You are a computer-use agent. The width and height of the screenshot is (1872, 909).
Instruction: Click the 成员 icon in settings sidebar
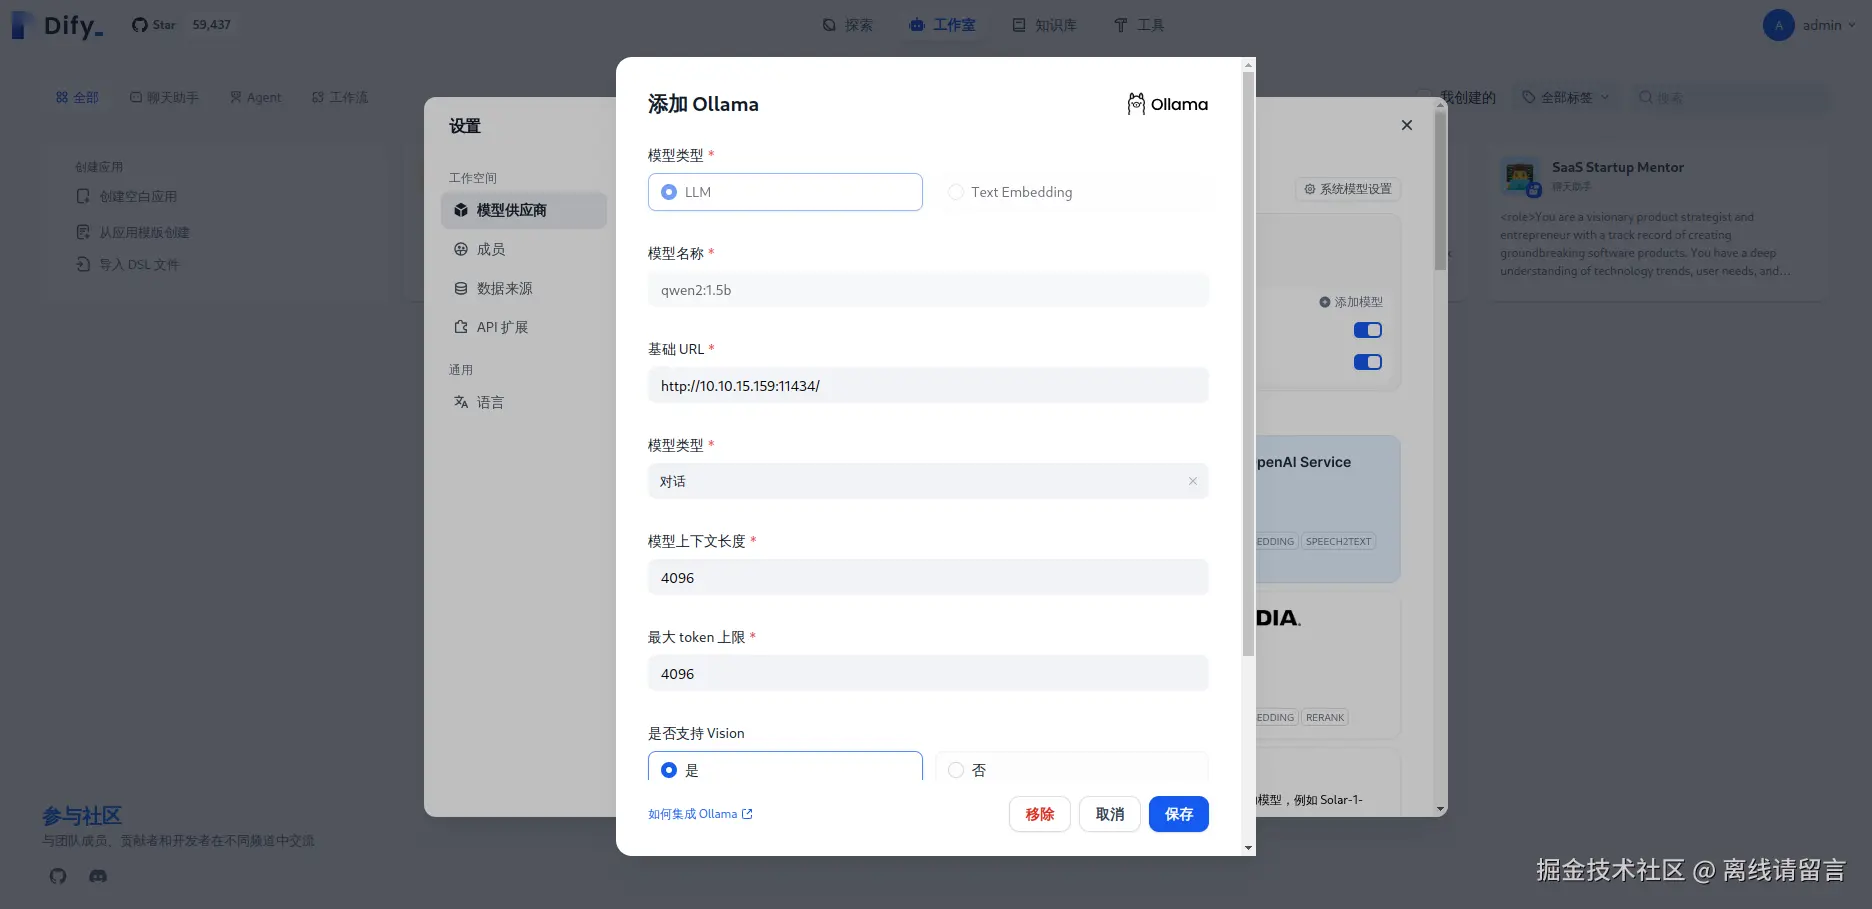461,249
